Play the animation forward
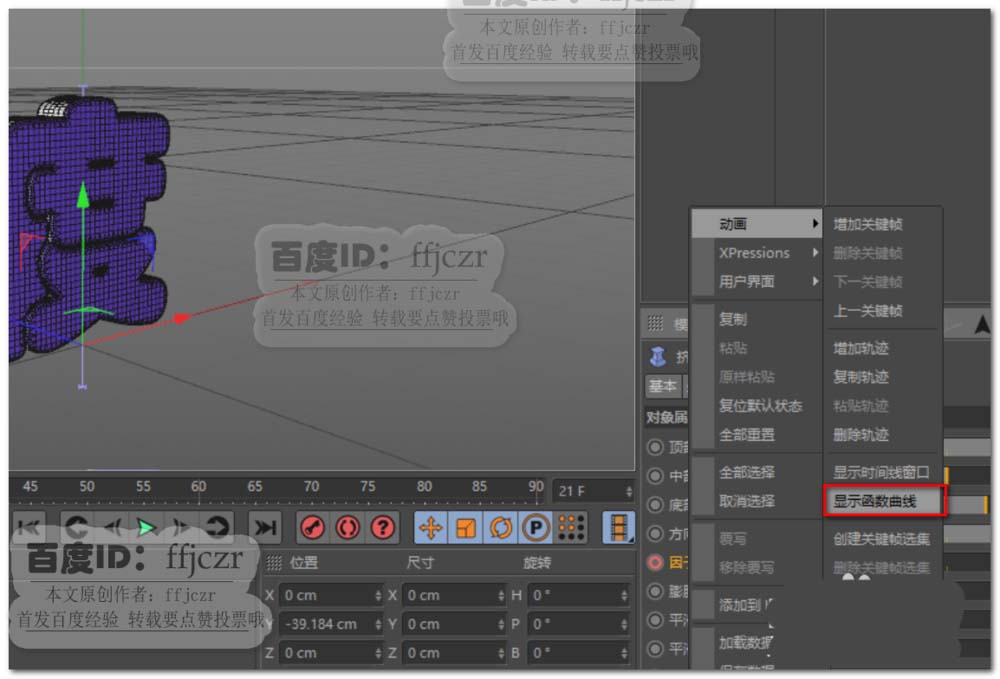 [x=147, y=527]
